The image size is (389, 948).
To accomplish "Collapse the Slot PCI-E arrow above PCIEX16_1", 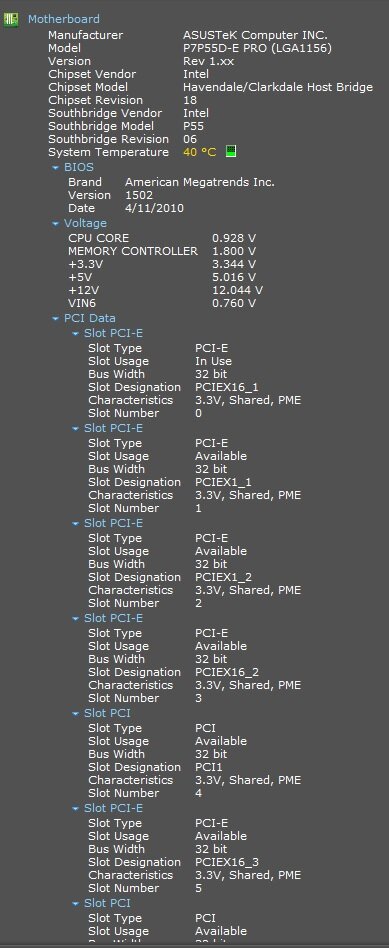I will pos(76,334).
